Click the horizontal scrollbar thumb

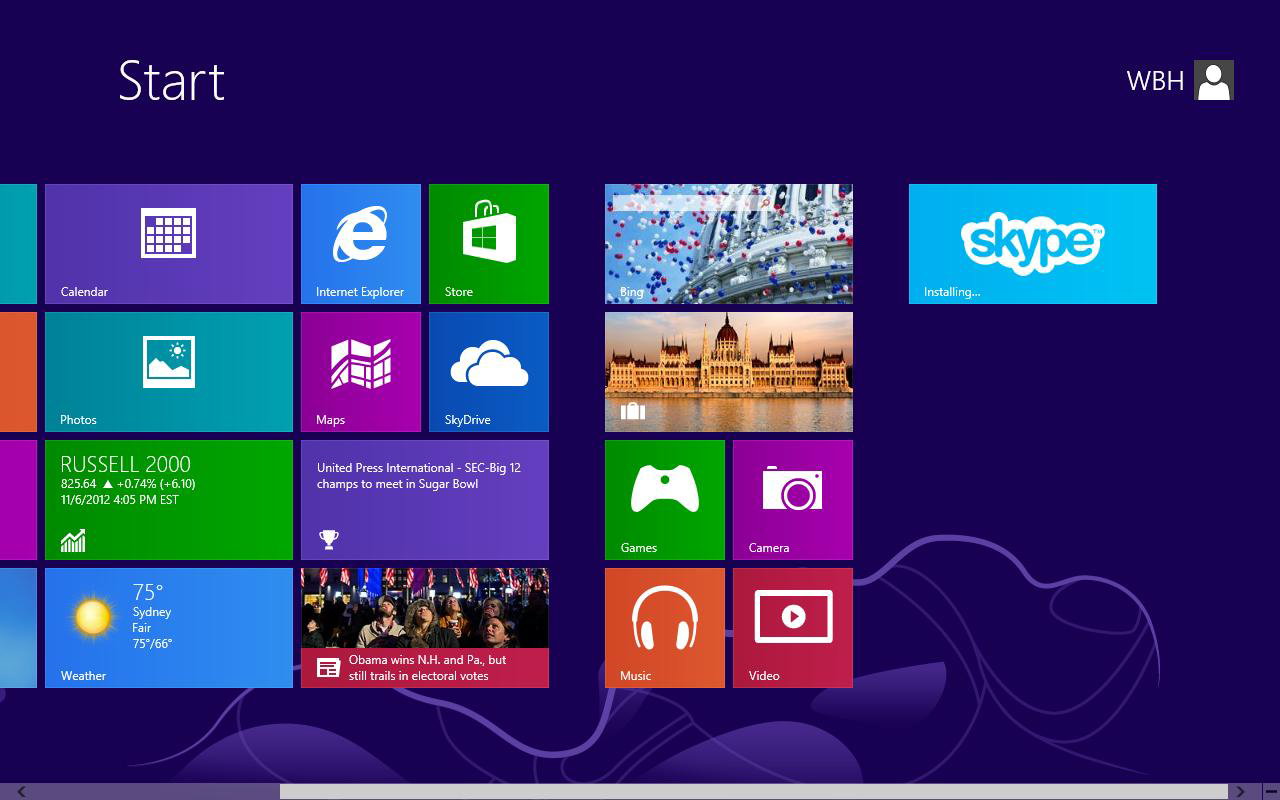tap(753, 791)
